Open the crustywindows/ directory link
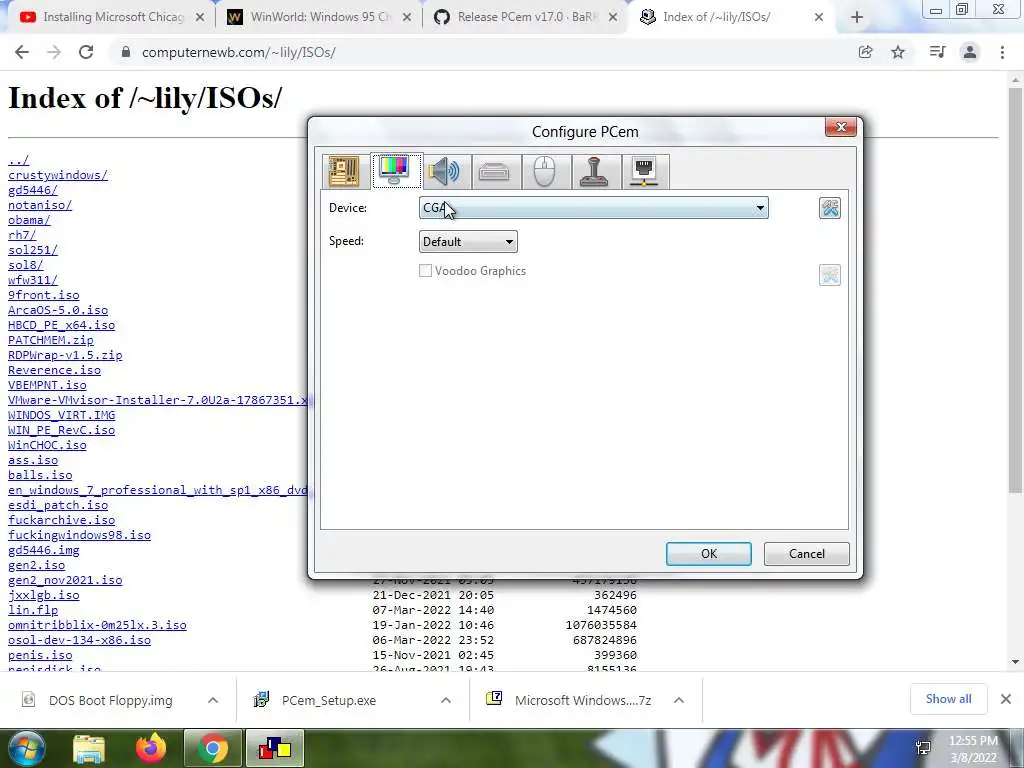This screenshot has height=768, width=1024. [58, 175]
